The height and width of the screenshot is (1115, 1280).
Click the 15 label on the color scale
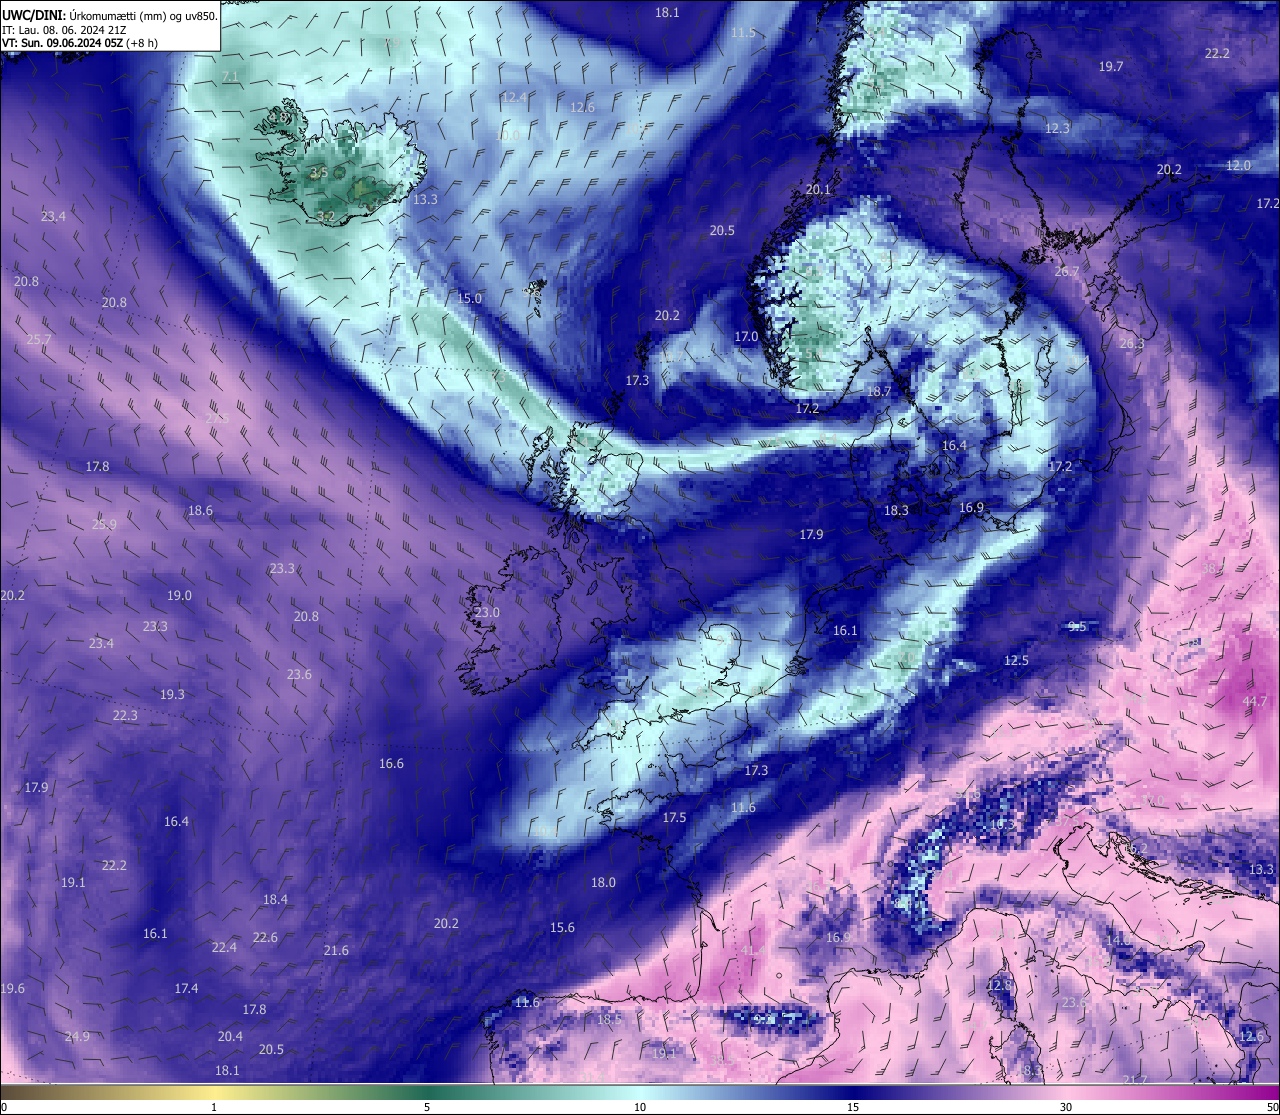click(x=853, y=1107)
